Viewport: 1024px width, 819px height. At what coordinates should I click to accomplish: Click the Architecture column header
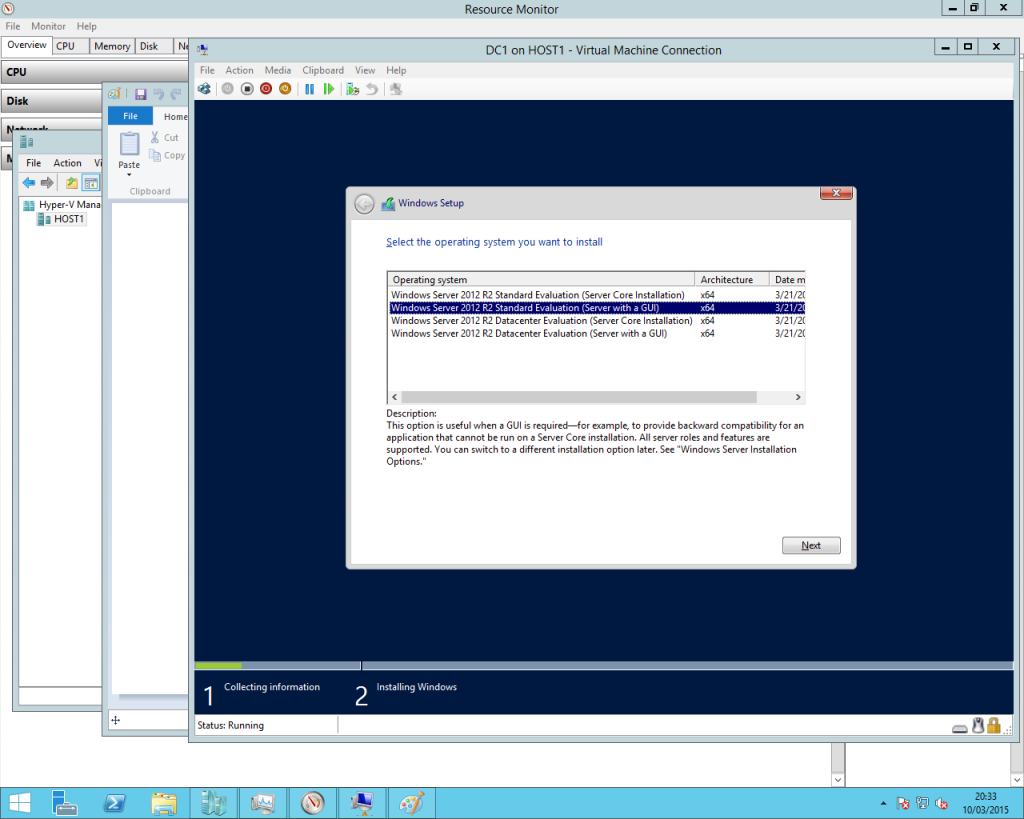point(731,280)
